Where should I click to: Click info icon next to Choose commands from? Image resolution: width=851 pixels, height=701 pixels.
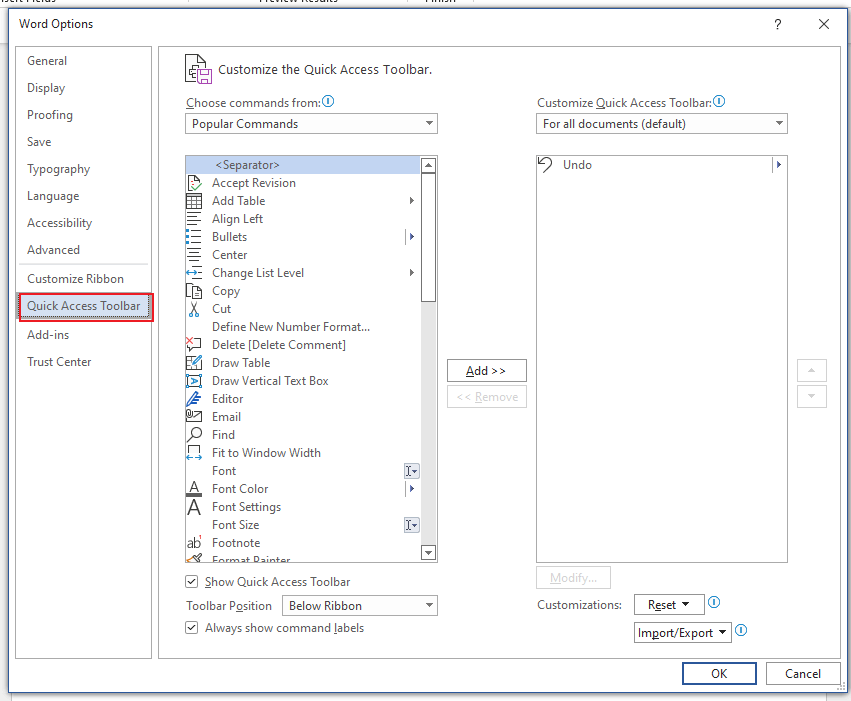pyautogui.click(x=328, y=101)
